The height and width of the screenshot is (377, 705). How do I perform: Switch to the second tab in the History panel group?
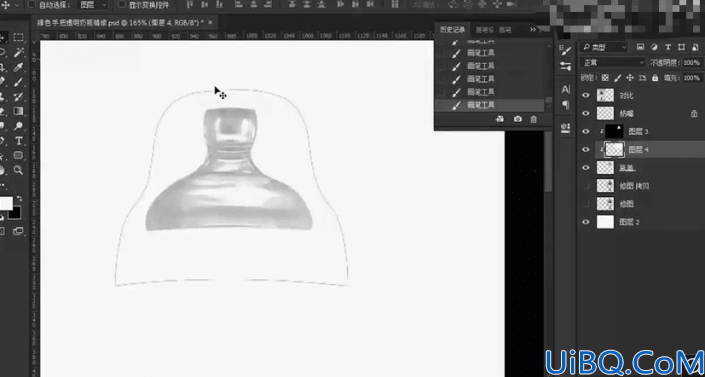pos(485,30)
